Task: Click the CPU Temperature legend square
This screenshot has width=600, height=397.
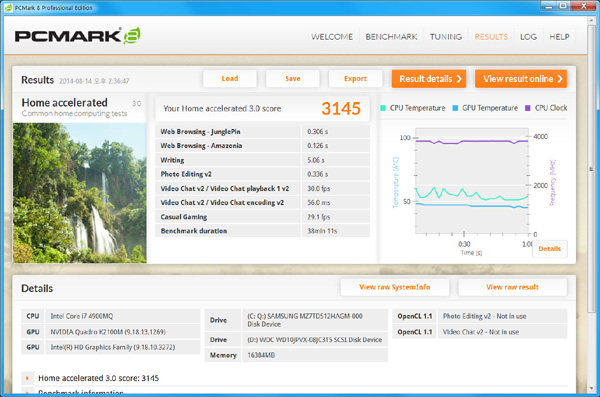Action: 383,108
